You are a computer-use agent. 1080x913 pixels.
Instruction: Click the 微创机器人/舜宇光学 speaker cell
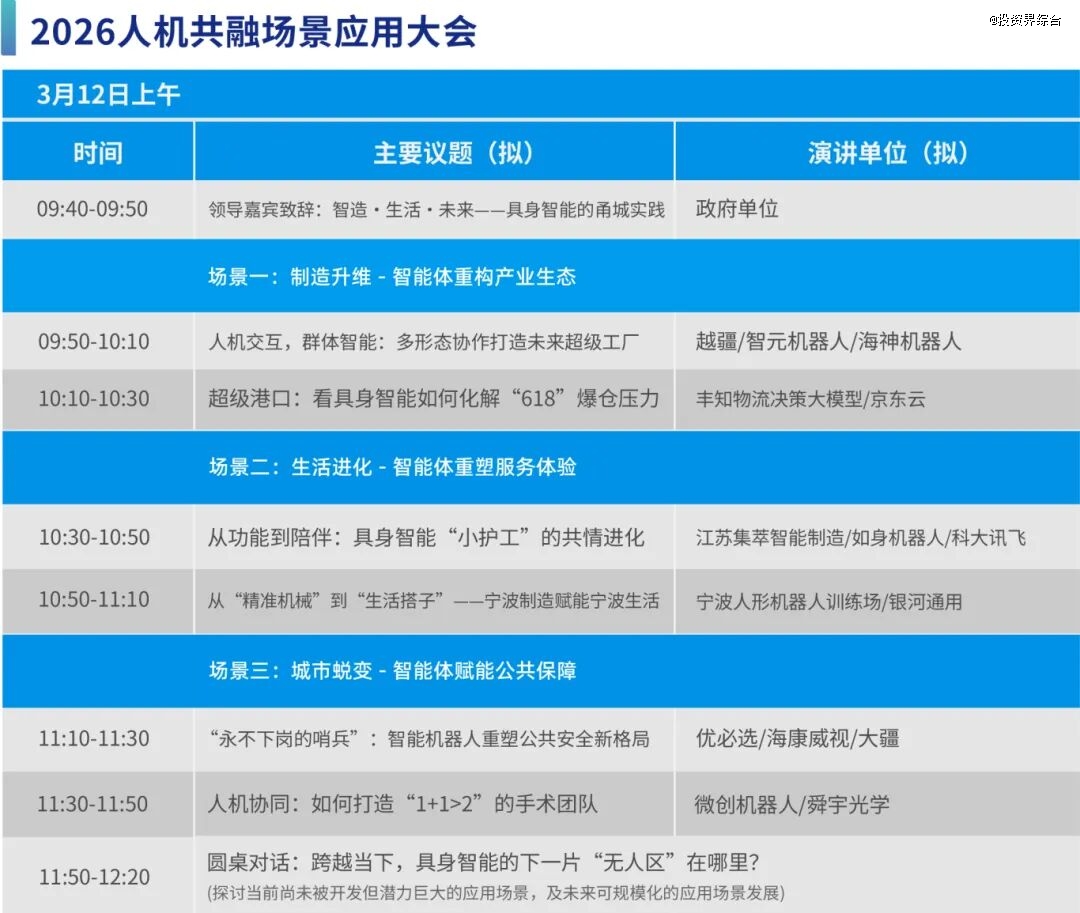click(x=792, y=804)
